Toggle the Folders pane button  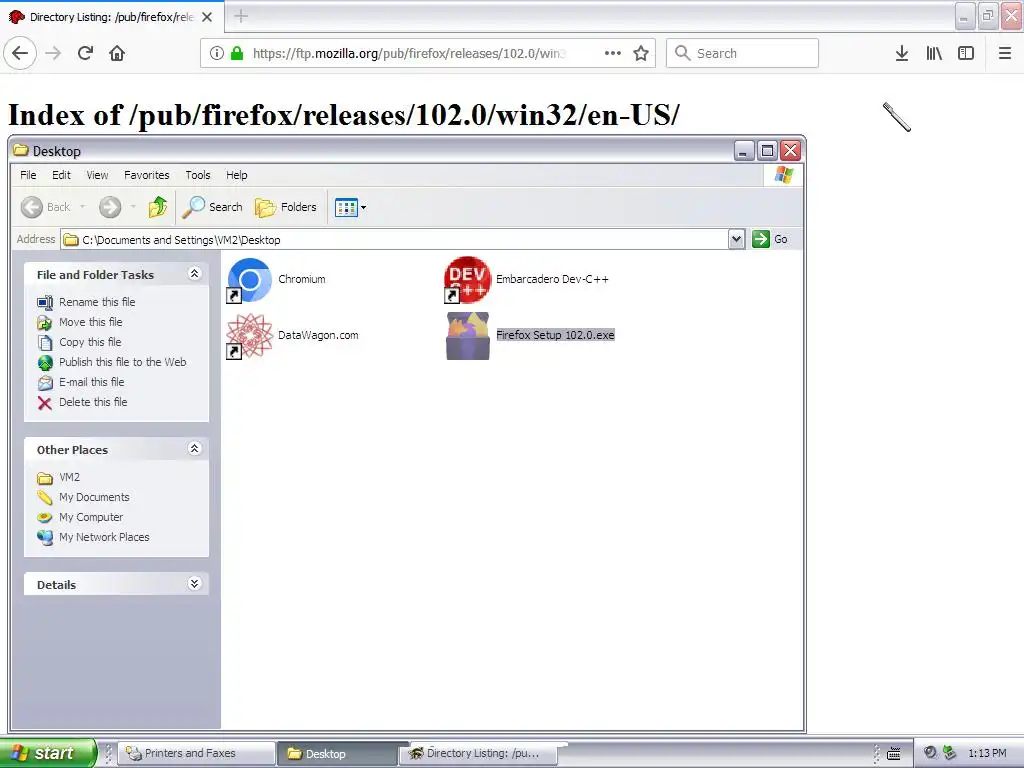[286, 207]
